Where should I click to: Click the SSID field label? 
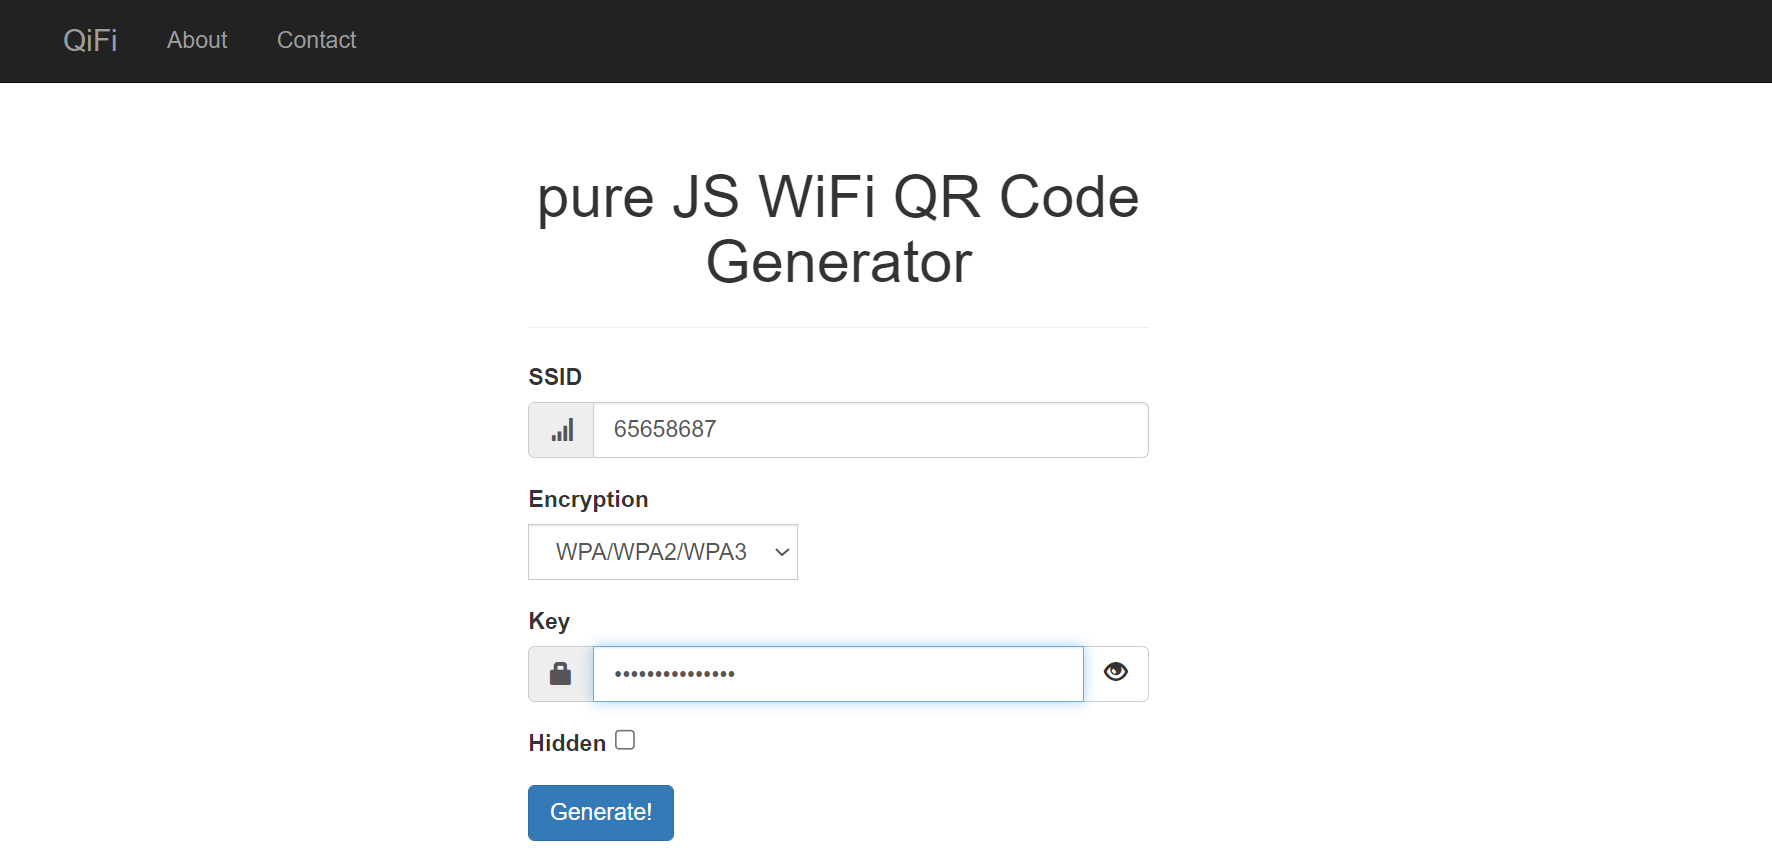tap(555, 377)
